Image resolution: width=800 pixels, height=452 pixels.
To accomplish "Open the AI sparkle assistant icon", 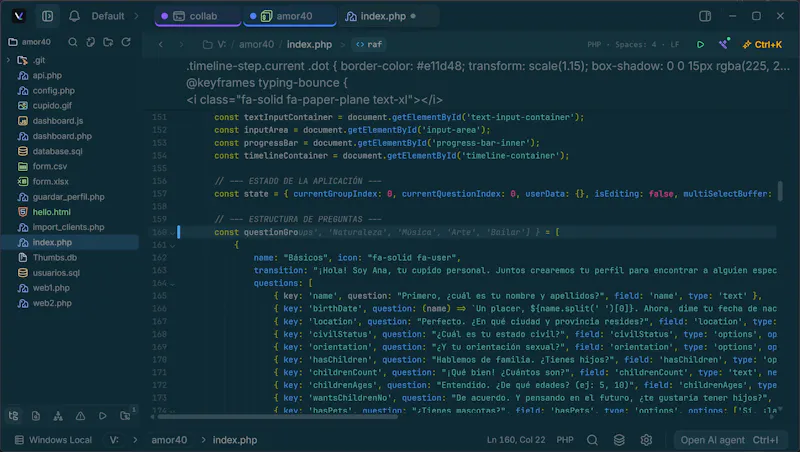I will pos(723,44).
